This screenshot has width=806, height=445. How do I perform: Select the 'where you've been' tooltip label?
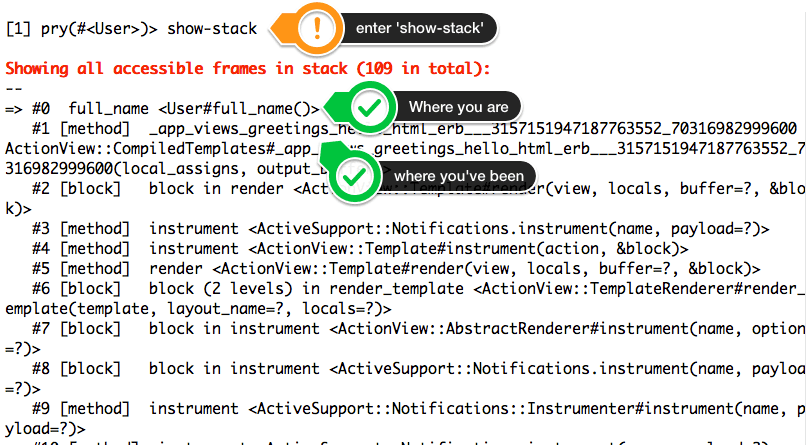(459, 176)
